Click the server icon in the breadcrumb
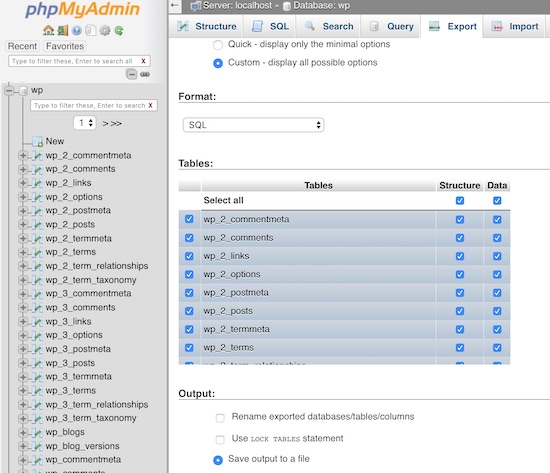 tap(196, 6)
